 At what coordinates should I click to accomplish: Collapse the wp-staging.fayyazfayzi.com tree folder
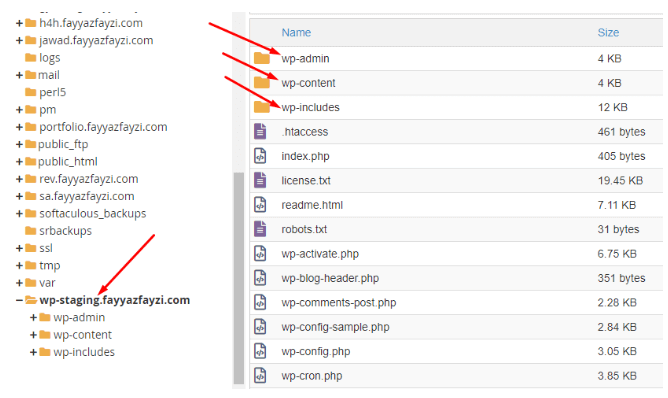[x=19, y=300]
